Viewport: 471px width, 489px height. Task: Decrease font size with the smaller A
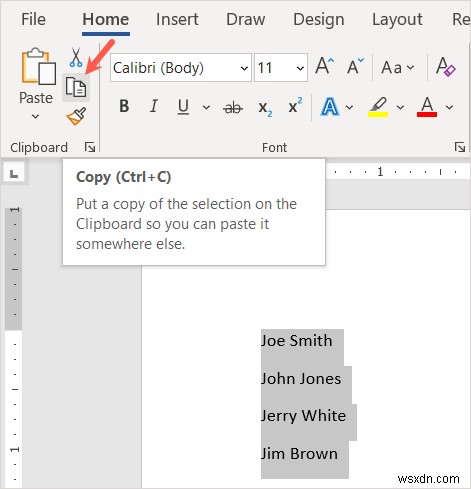click(x=355, y=66)
